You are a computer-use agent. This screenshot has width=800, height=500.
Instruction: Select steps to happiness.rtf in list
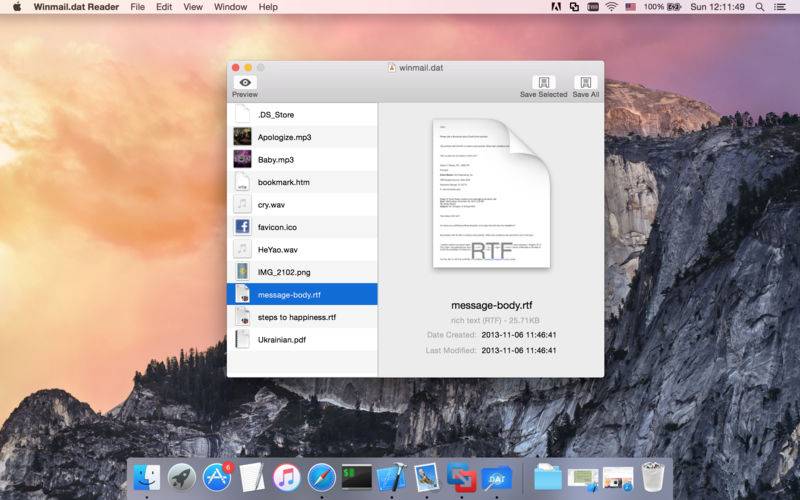pyautogui.click(x=296, y=317)
